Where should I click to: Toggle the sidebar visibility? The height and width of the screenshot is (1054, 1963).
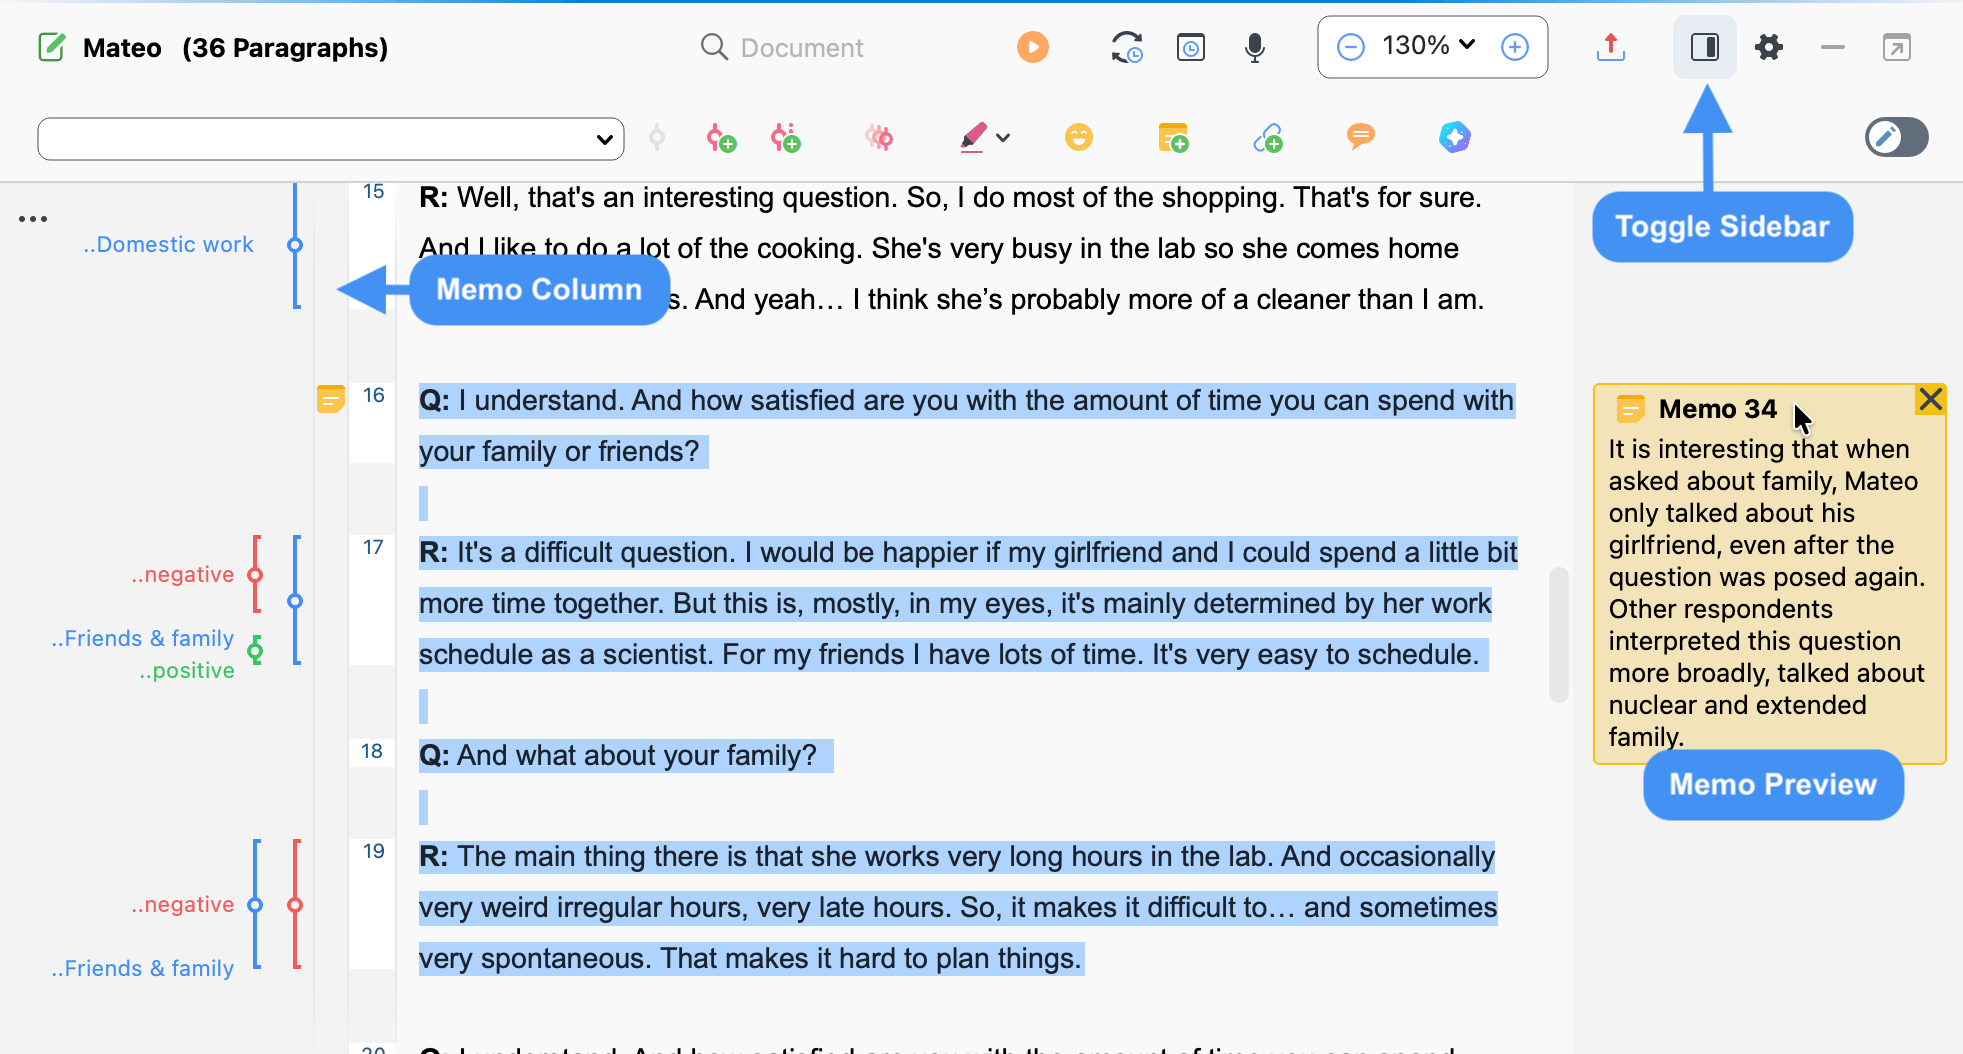(x=1704, y=46)
